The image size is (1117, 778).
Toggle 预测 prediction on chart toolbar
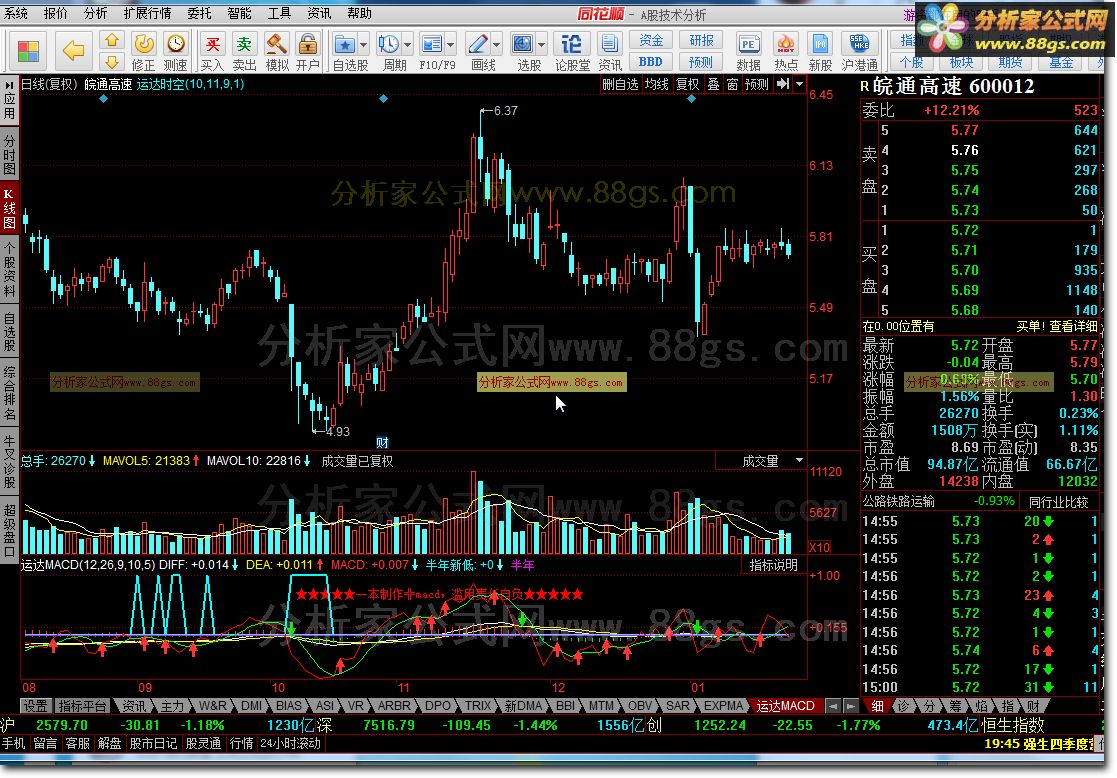757,84
